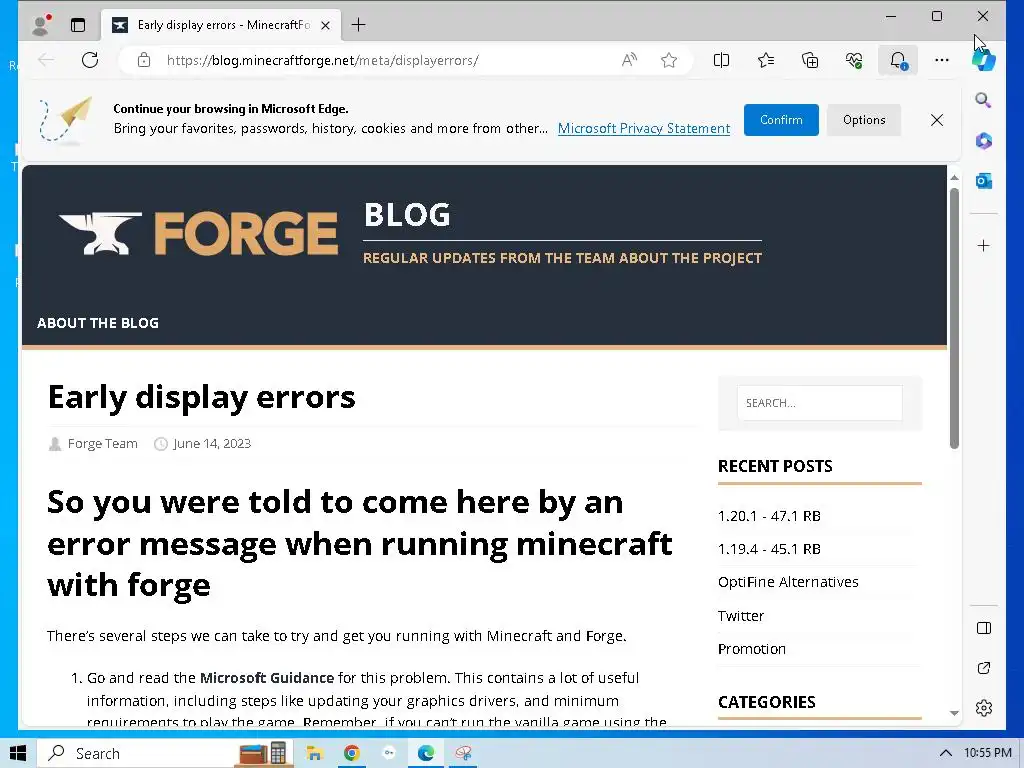Open split screen icon
Screen dimensions: 1024x768
(721, 60)
